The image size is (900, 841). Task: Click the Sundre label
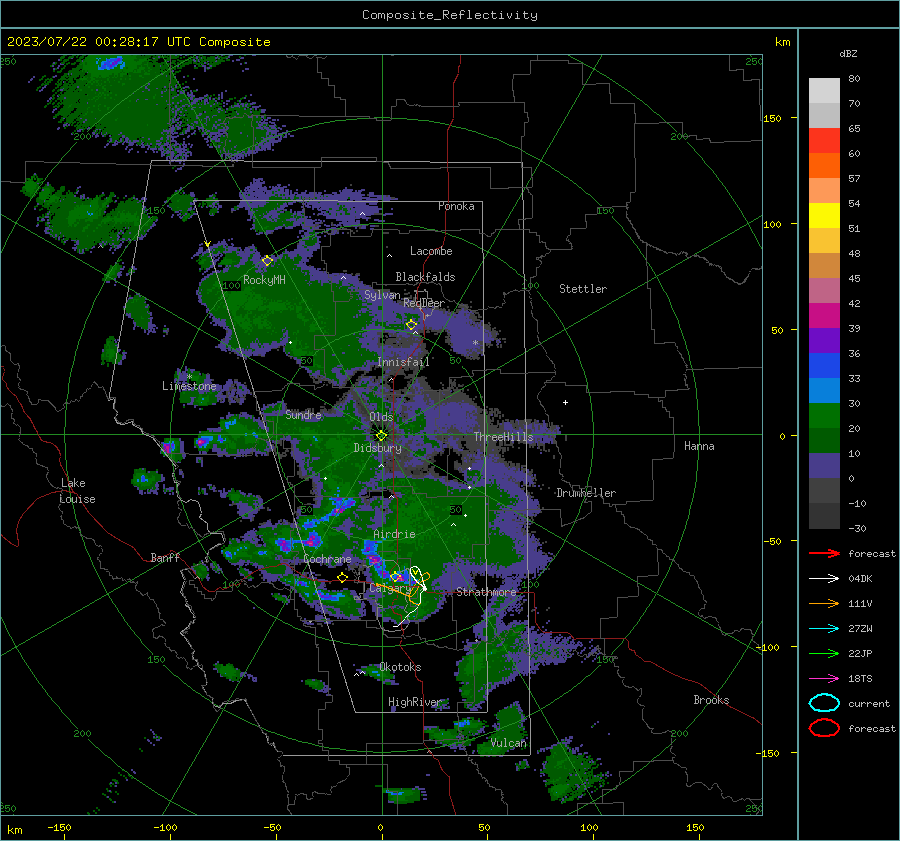pos(303,415)
